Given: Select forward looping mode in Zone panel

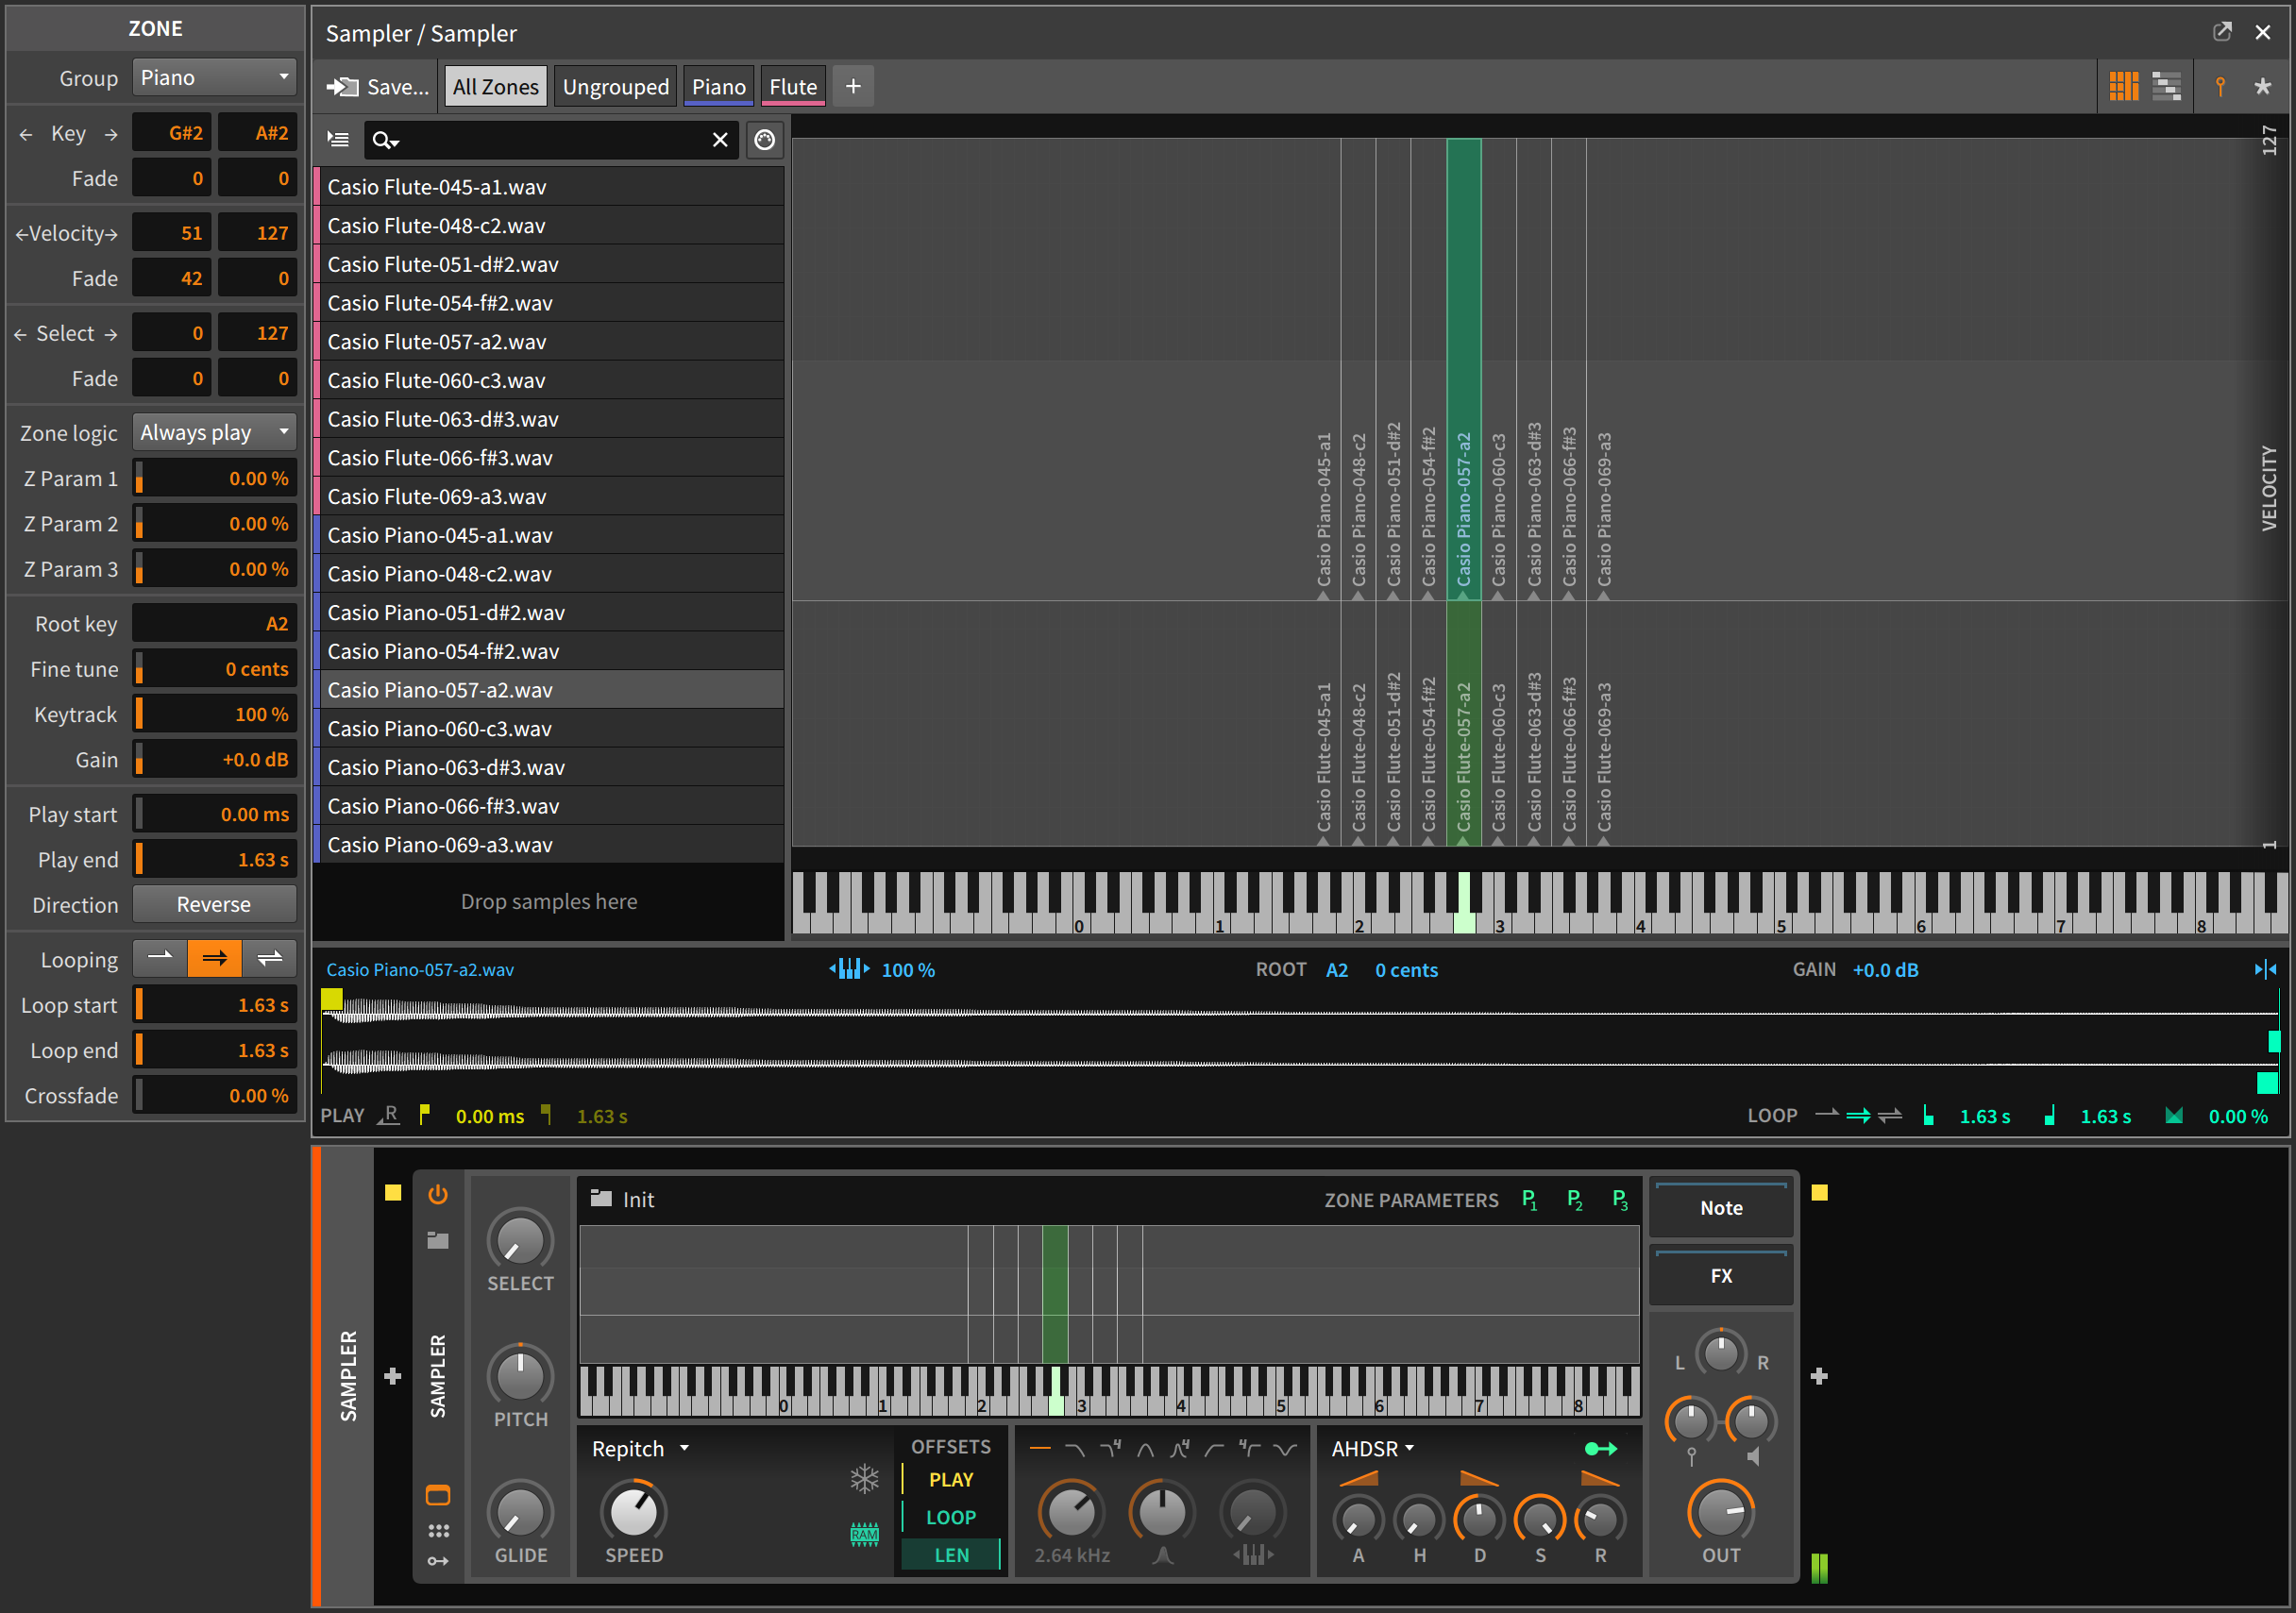Looking at the screenshot, I should (214, 958).
